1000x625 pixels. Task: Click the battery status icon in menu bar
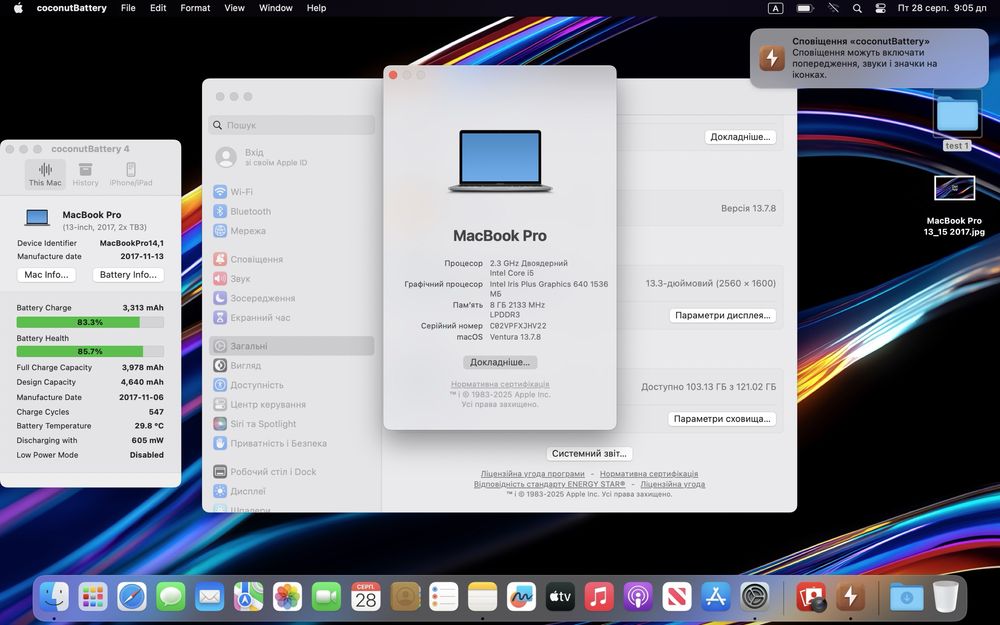[805, 8]
